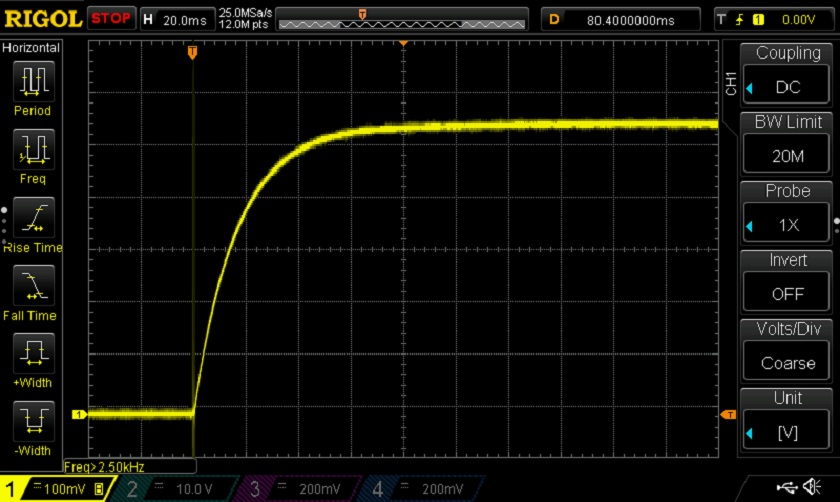Screen dimensions: 840x502
Task: Click the USB status icon
Action: [787, 487]
